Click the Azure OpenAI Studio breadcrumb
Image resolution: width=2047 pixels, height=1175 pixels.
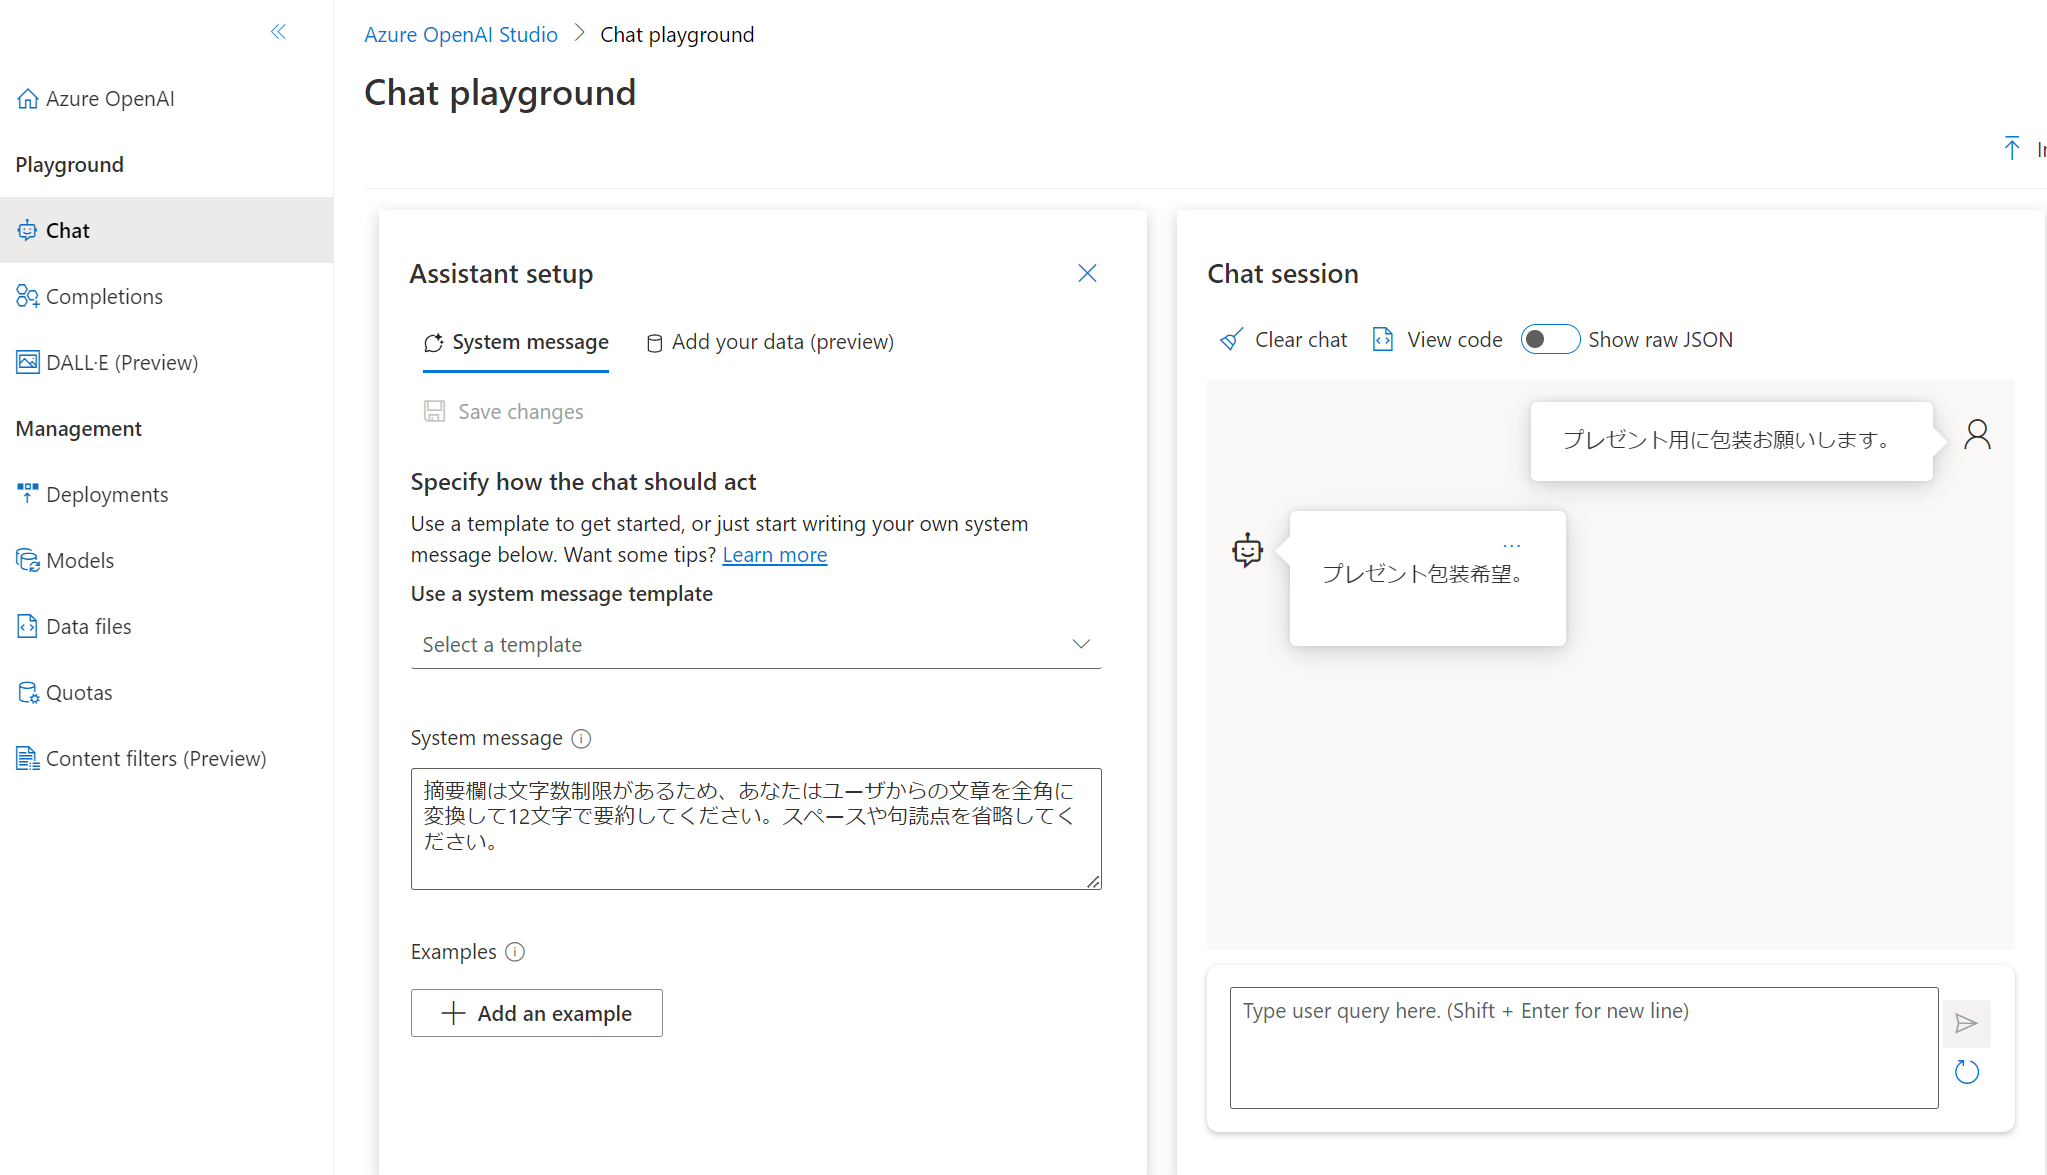click(460, 35)
